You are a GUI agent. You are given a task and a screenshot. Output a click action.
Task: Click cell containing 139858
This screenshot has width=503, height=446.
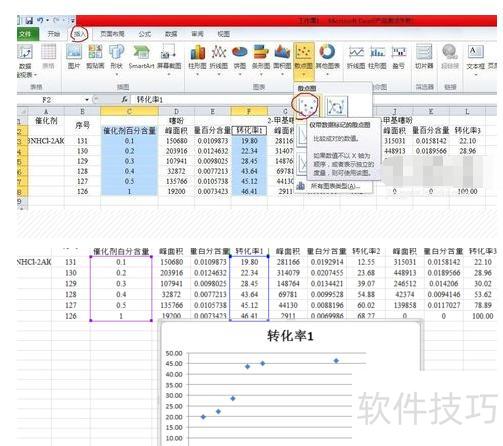coord(404,305)
